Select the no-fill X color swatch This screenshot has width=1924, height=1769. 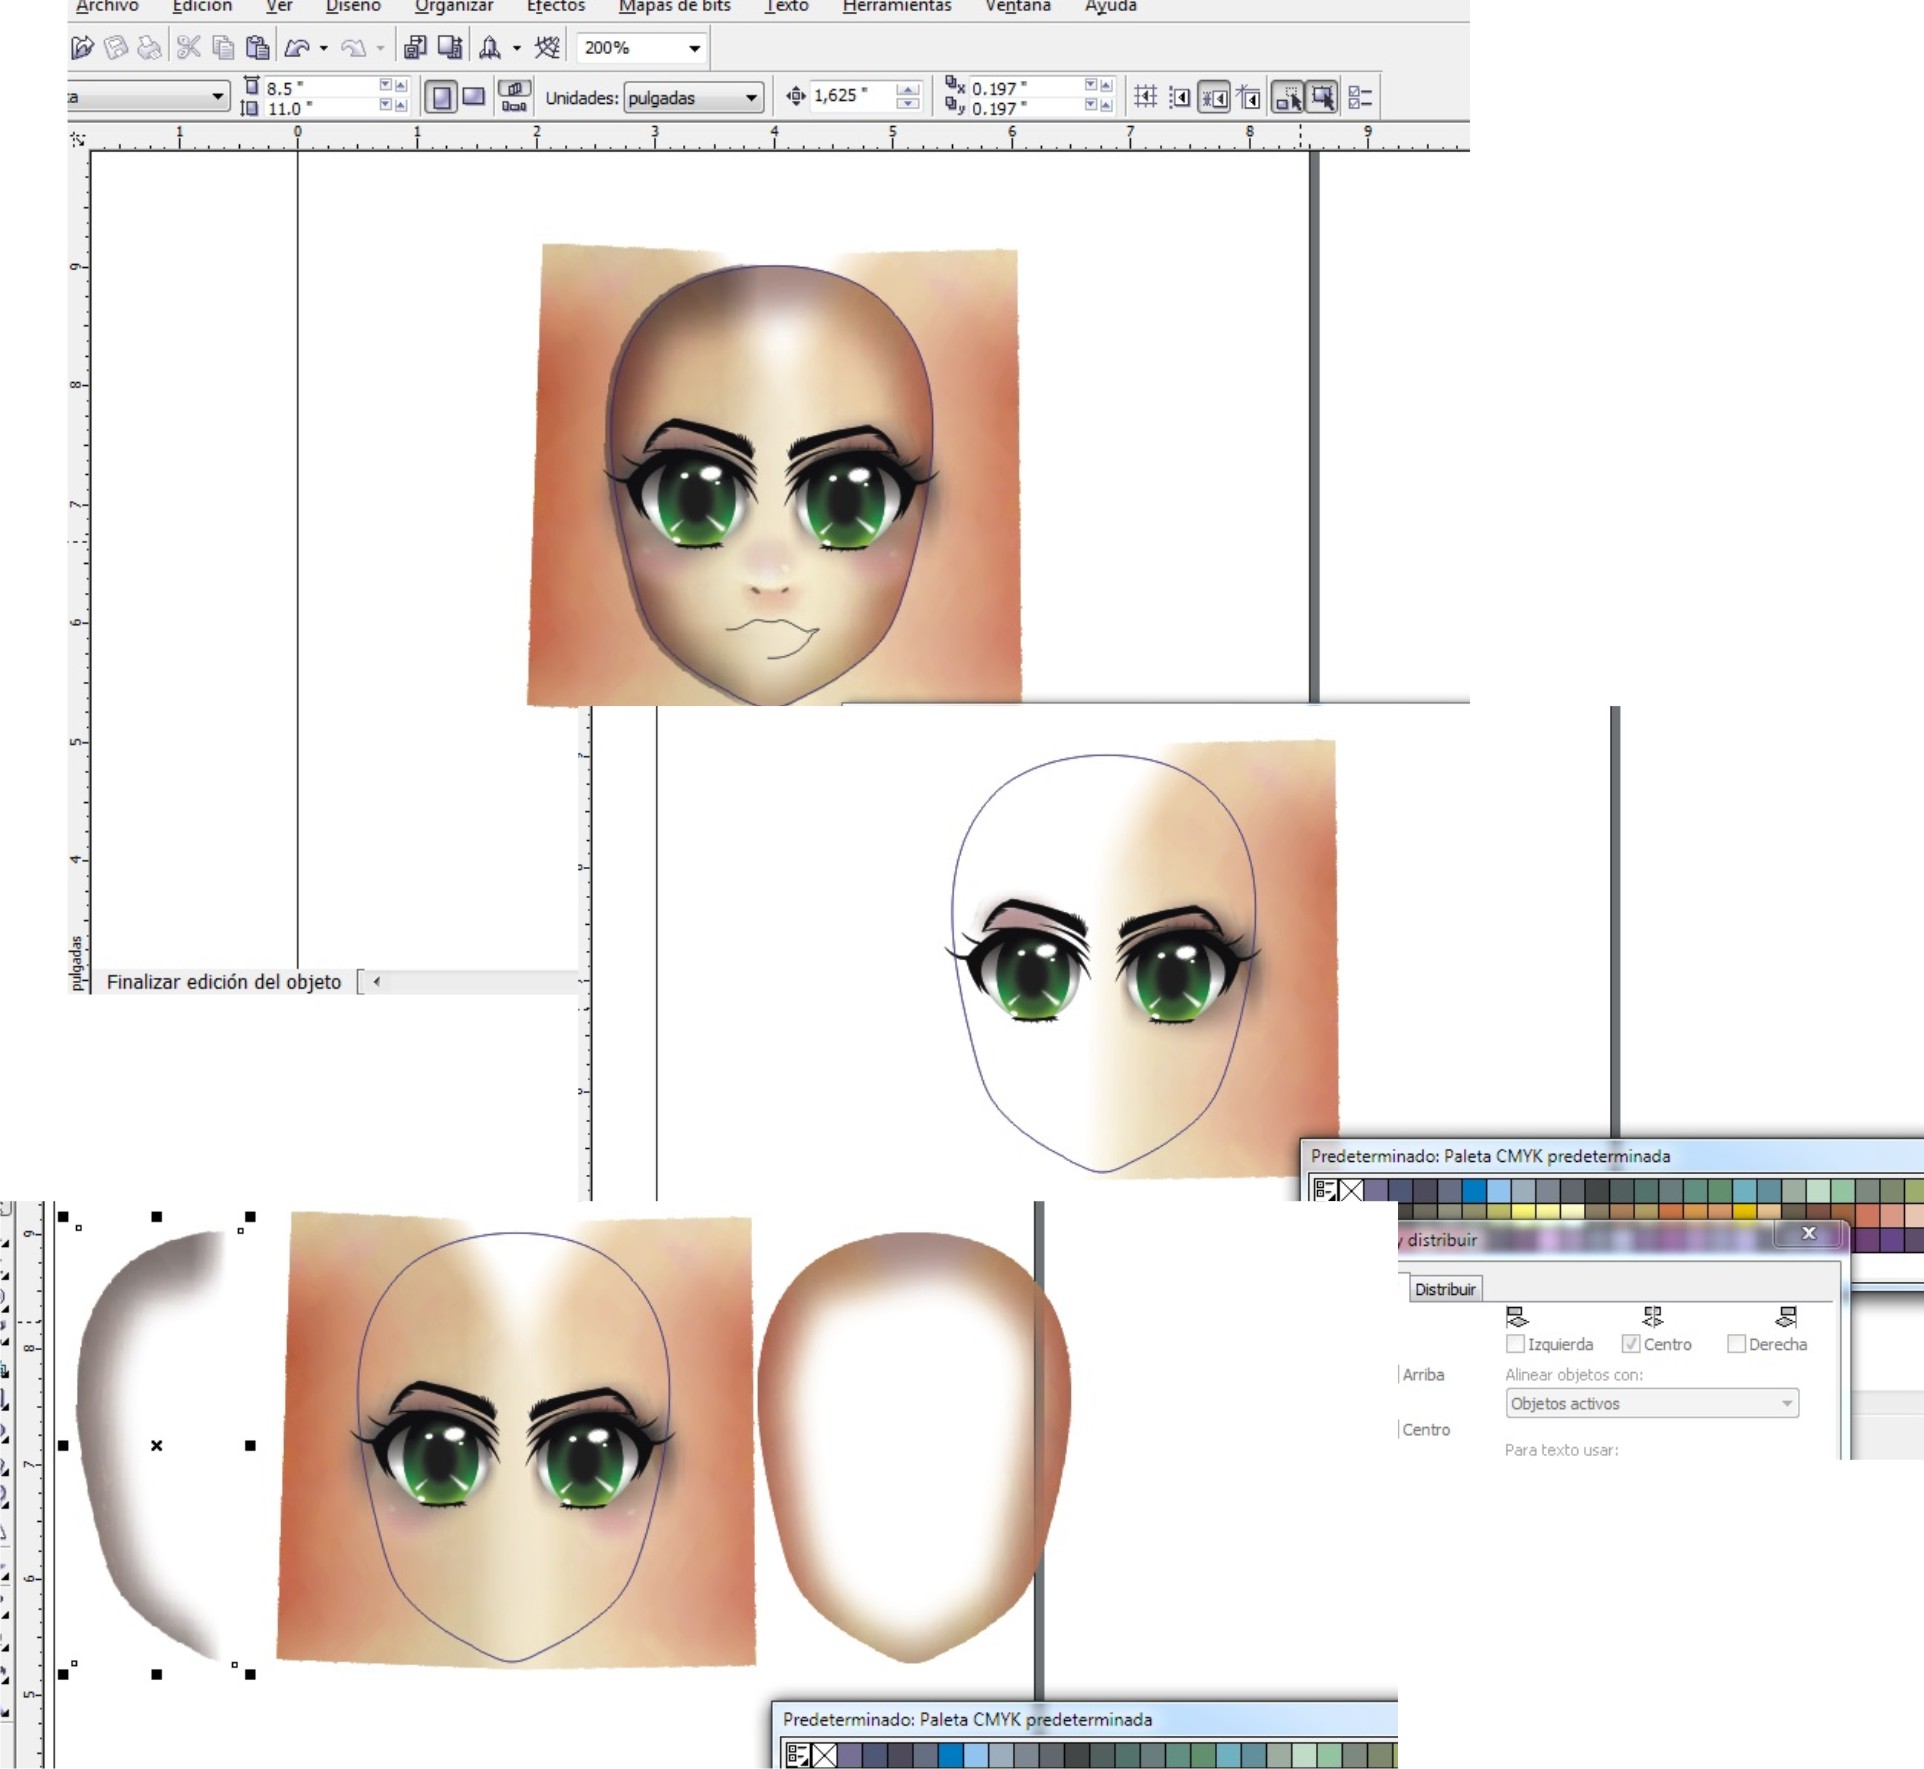tap(1351, 1190)
